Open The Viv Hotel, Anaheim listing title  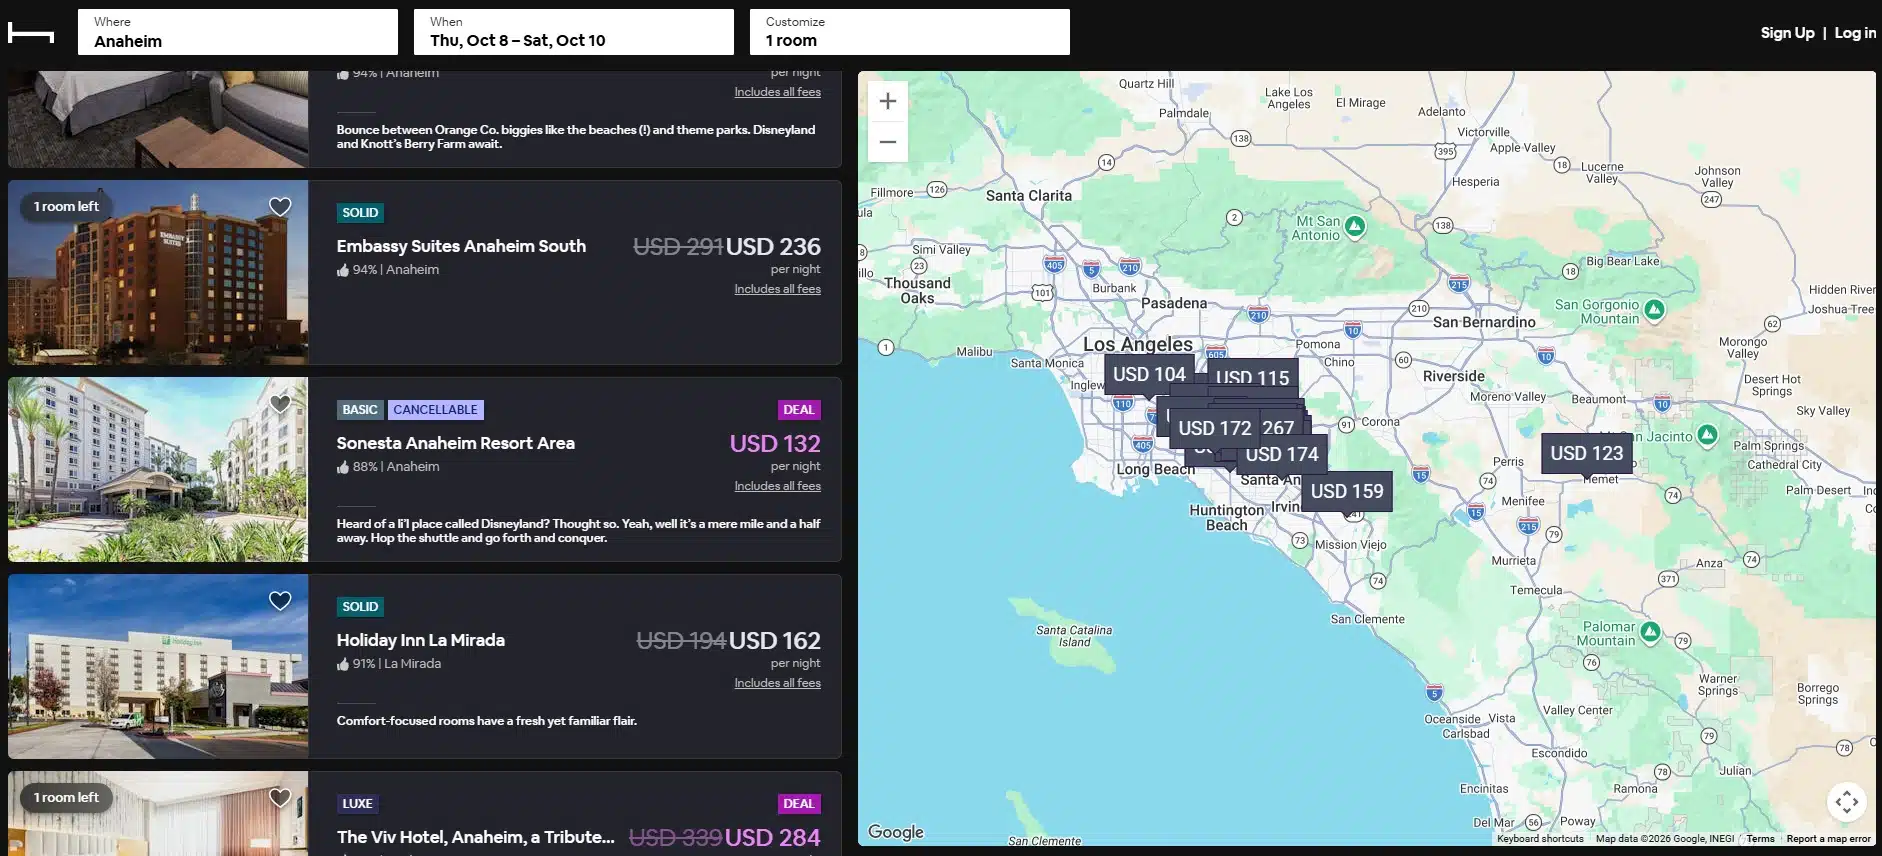click(476, 837)
